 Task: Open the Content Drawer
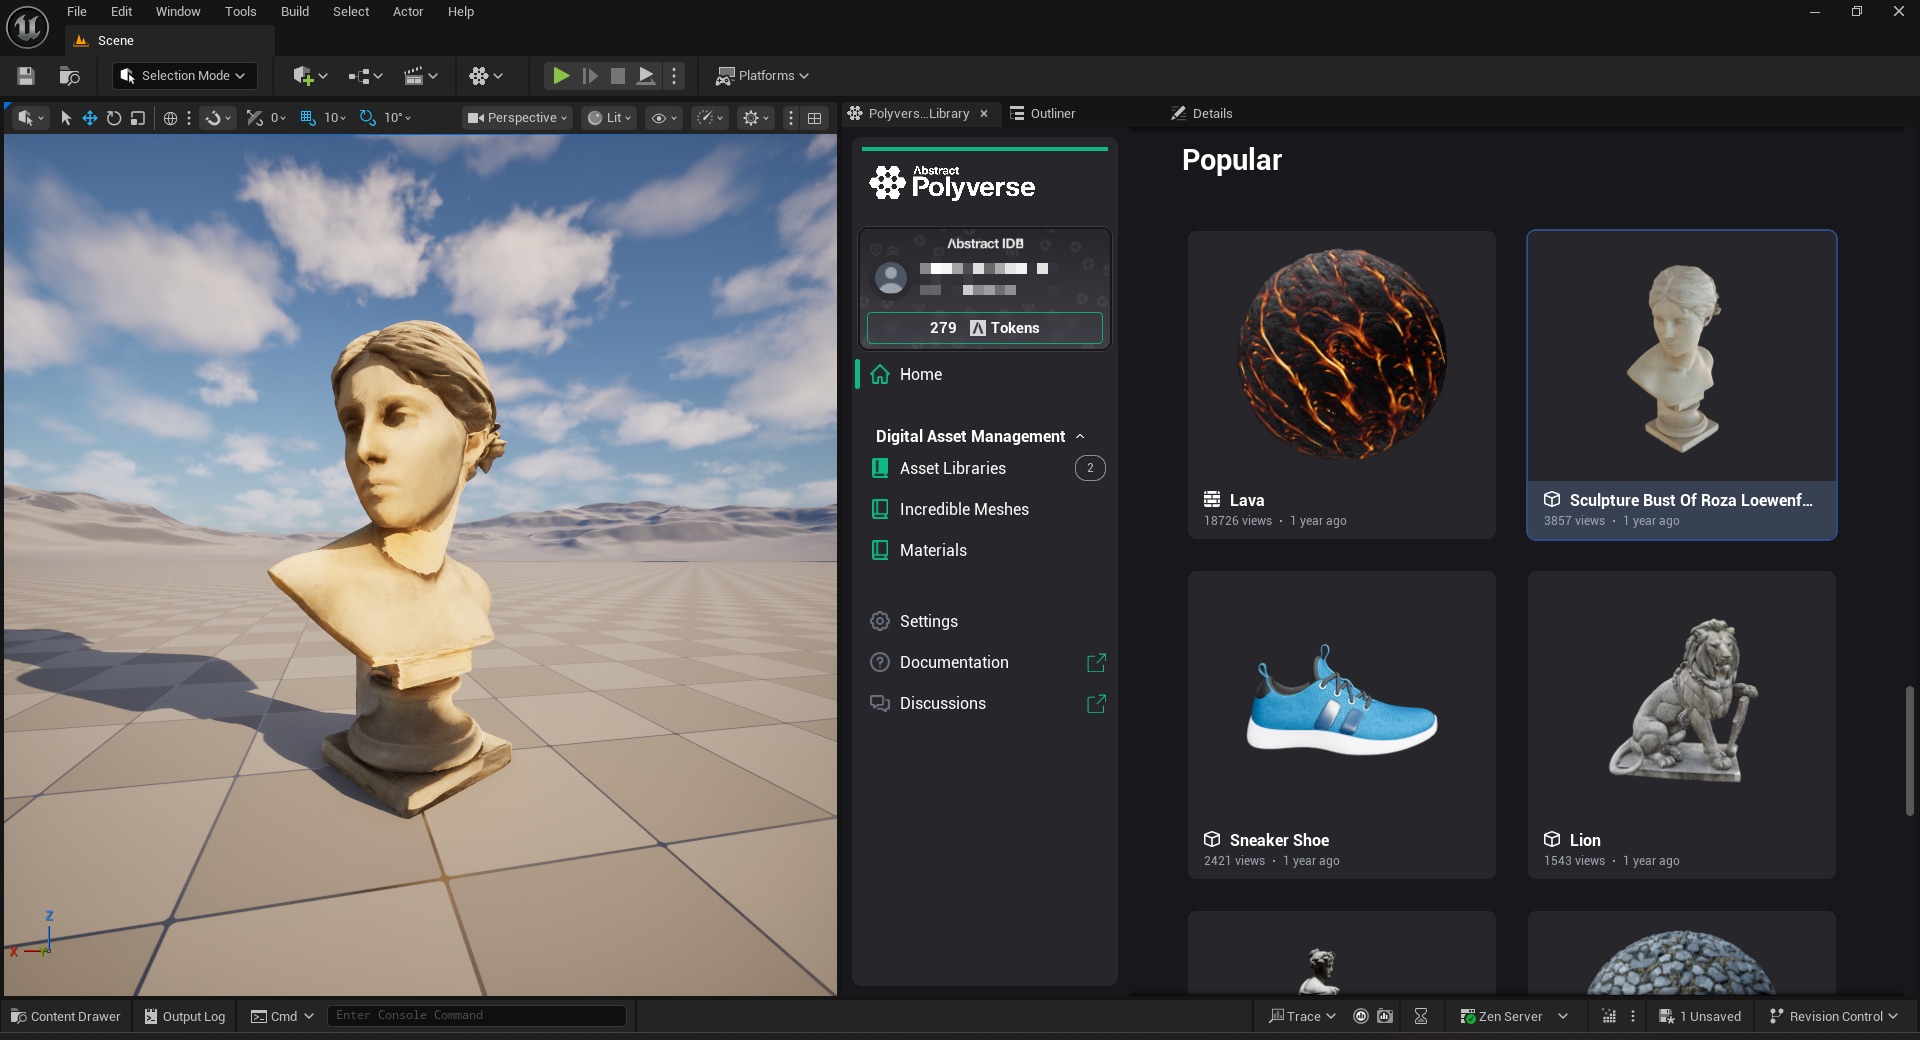65,1016
